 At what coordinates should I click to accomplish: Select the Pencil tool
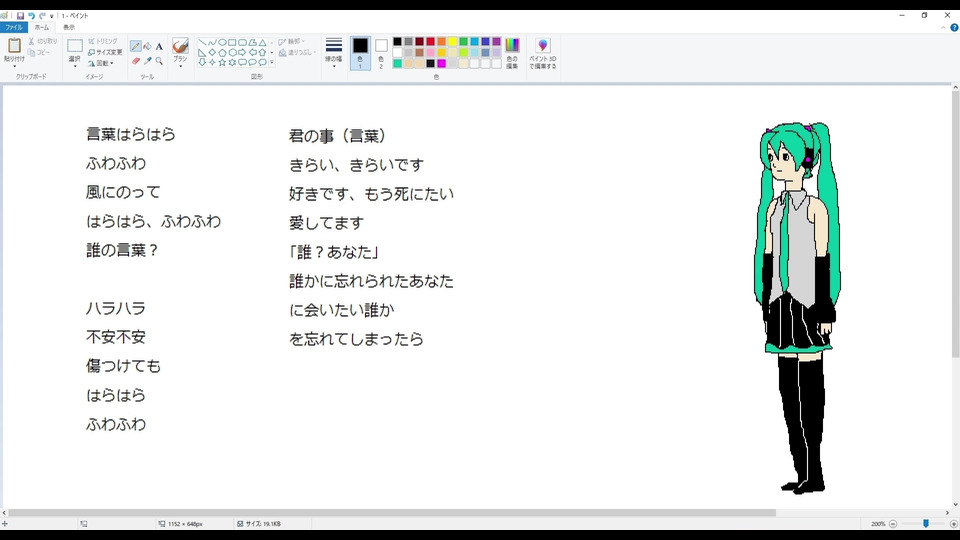[136, 47]
